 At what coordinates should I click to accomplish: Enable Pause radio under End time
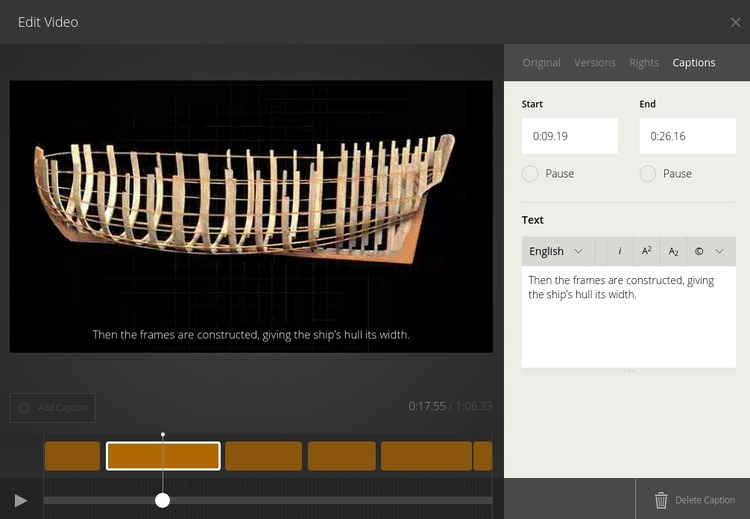[648, 174]
